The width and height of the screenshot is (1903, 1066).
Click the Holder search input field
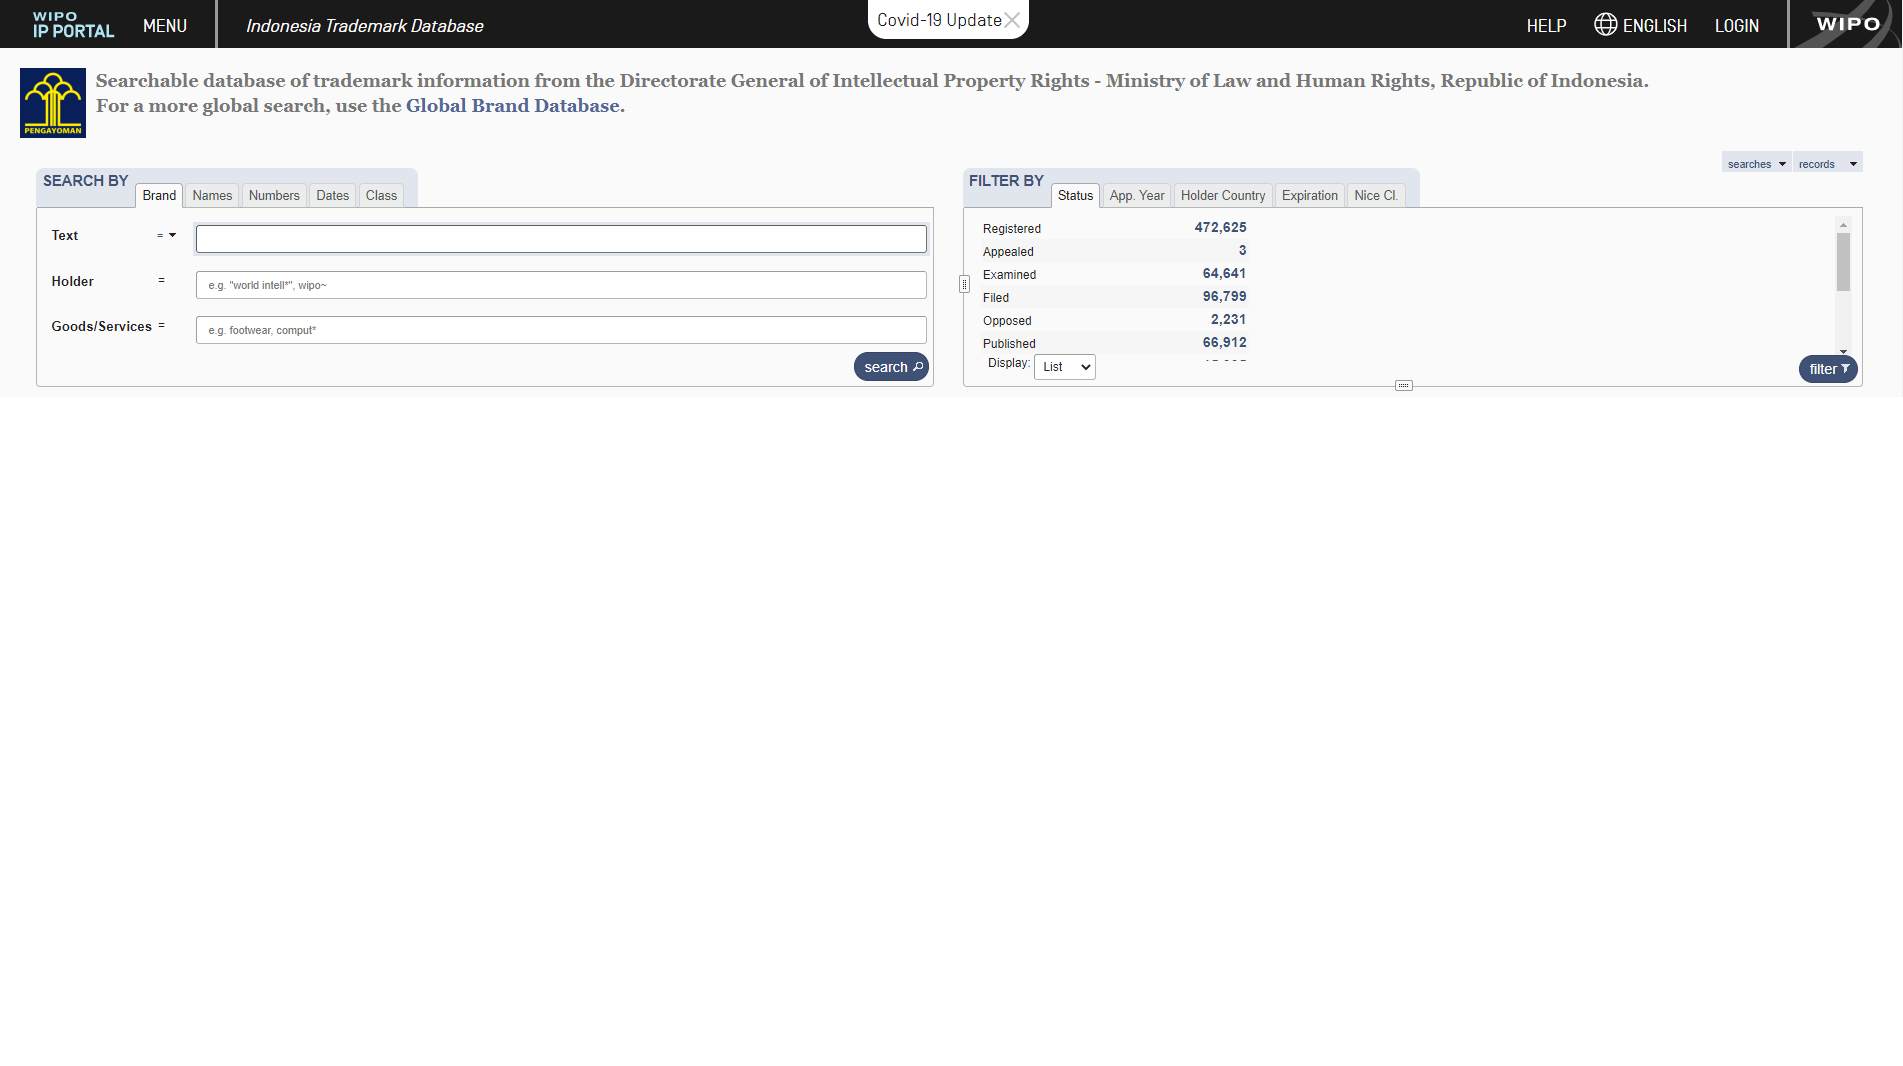[x=560, y=284]
